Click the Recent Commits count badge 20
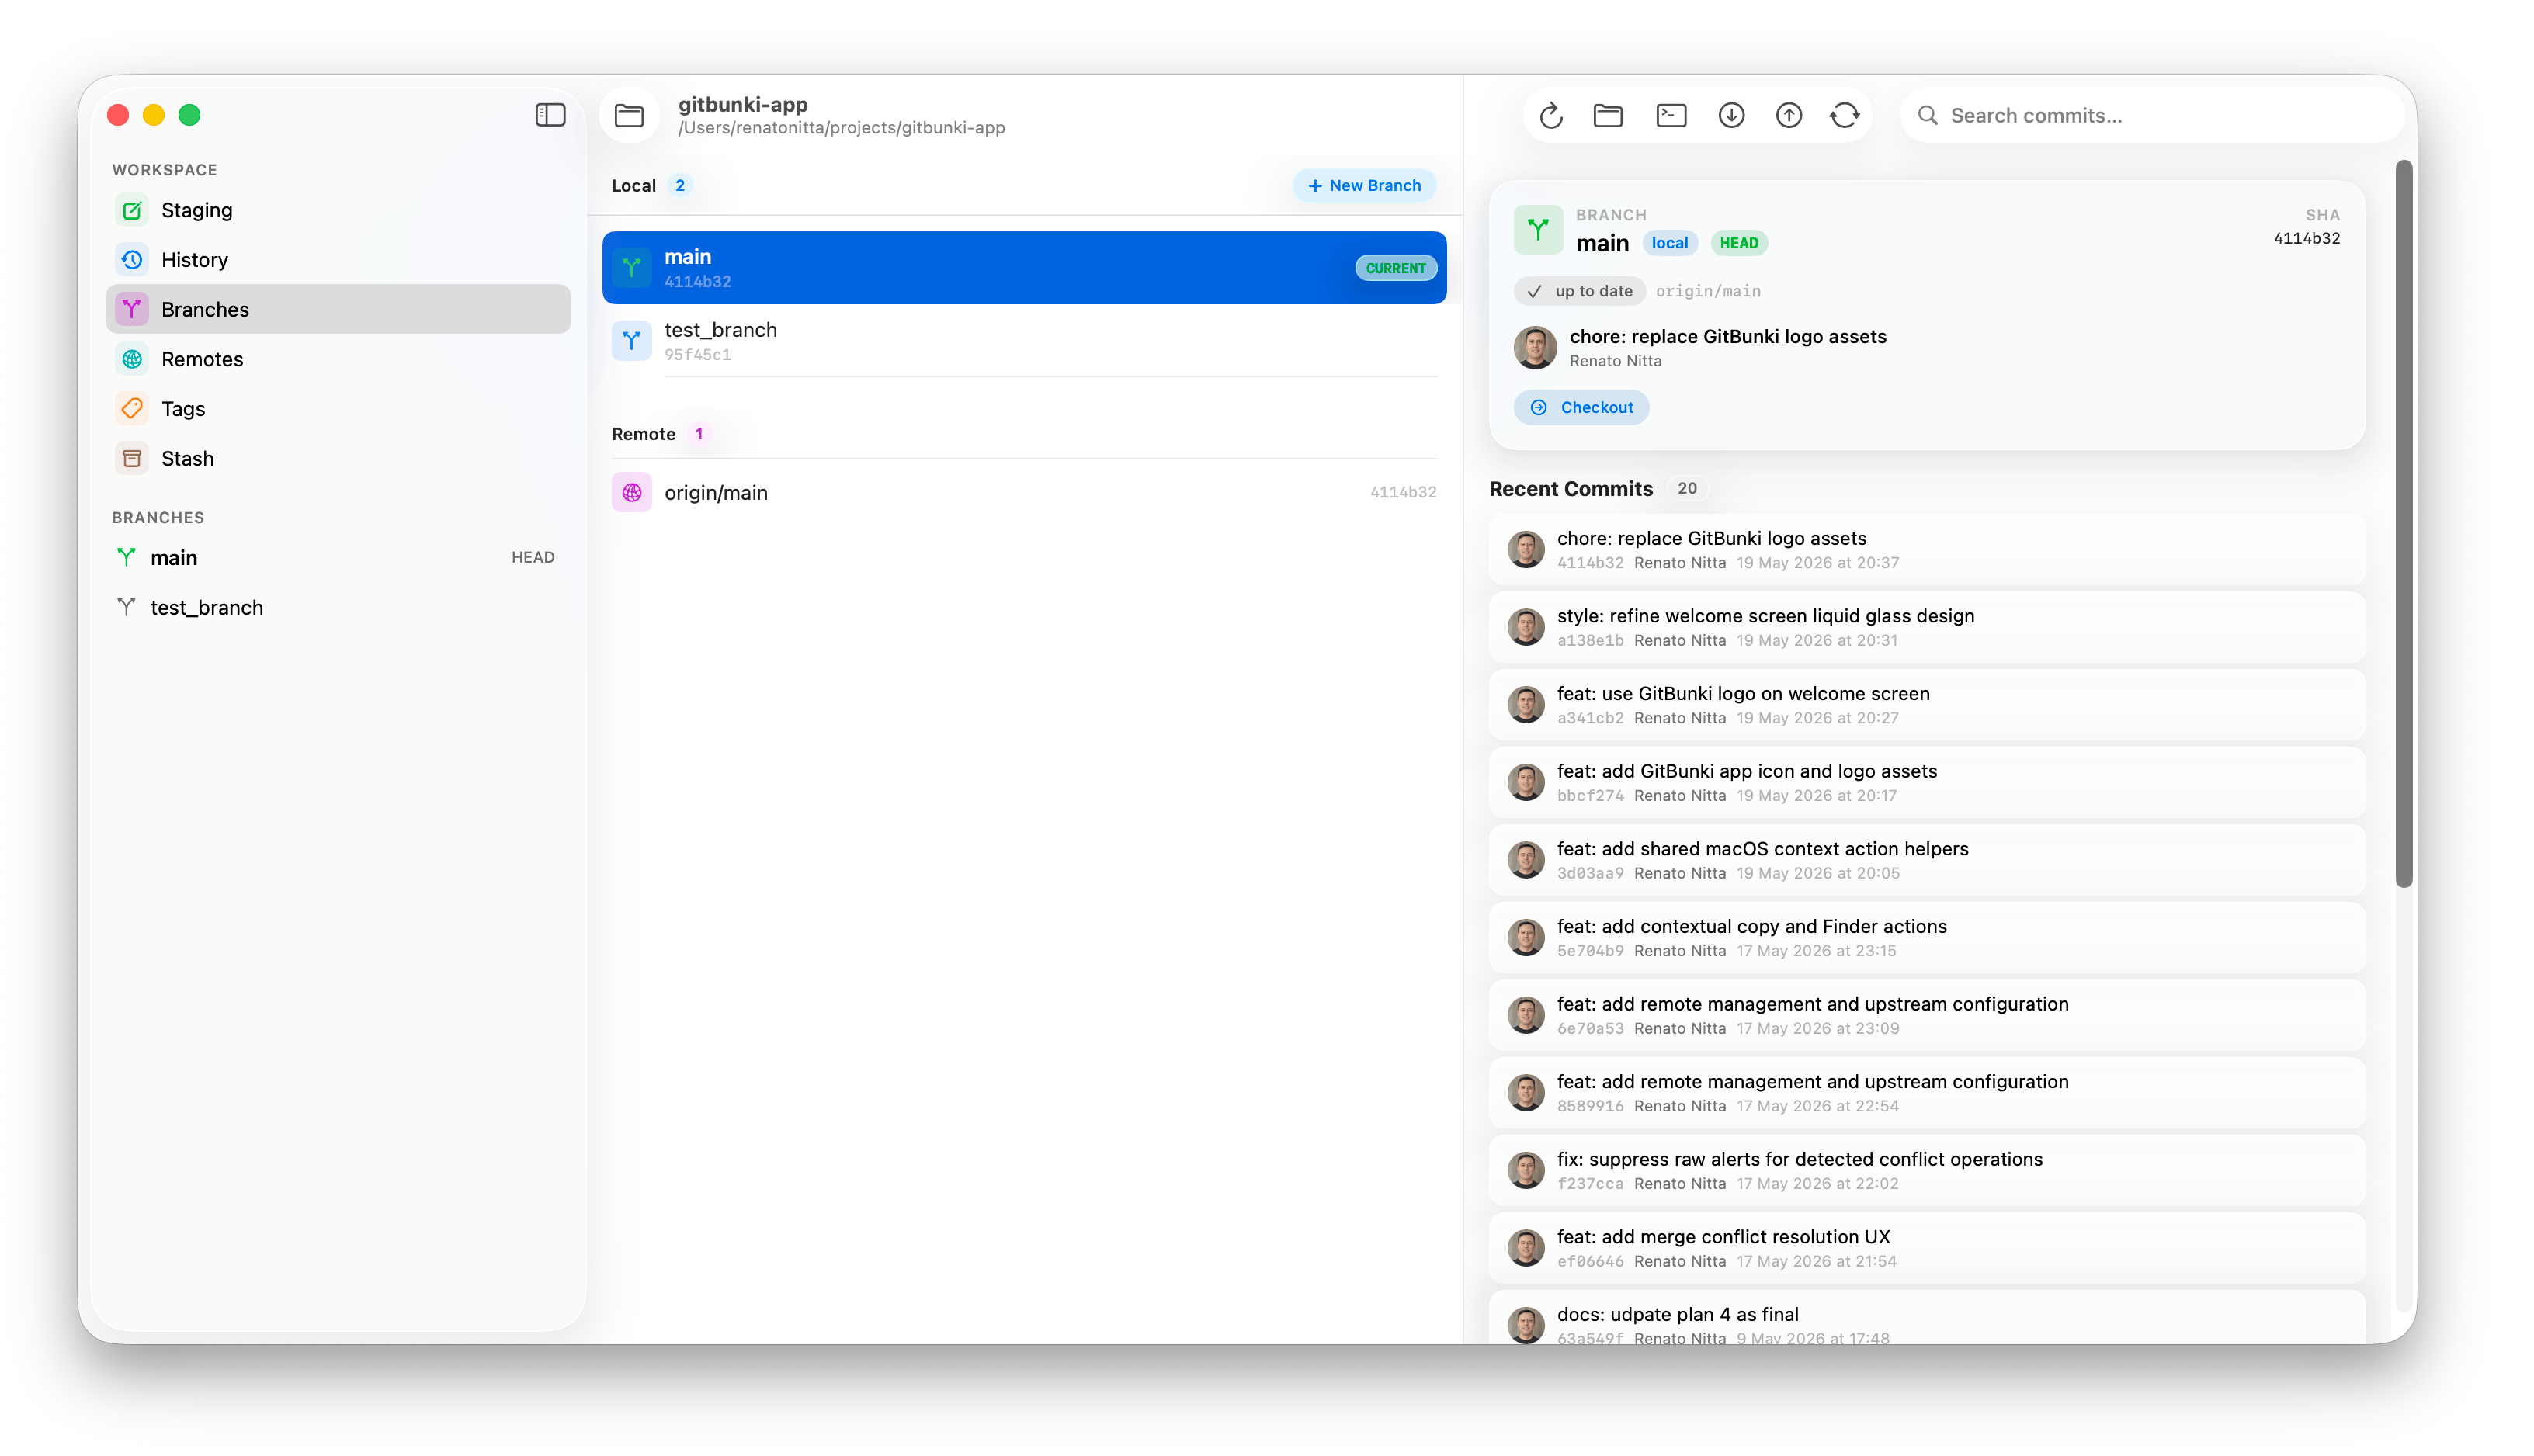This screenshot has width=2534, height=1456. (1687, 488)
